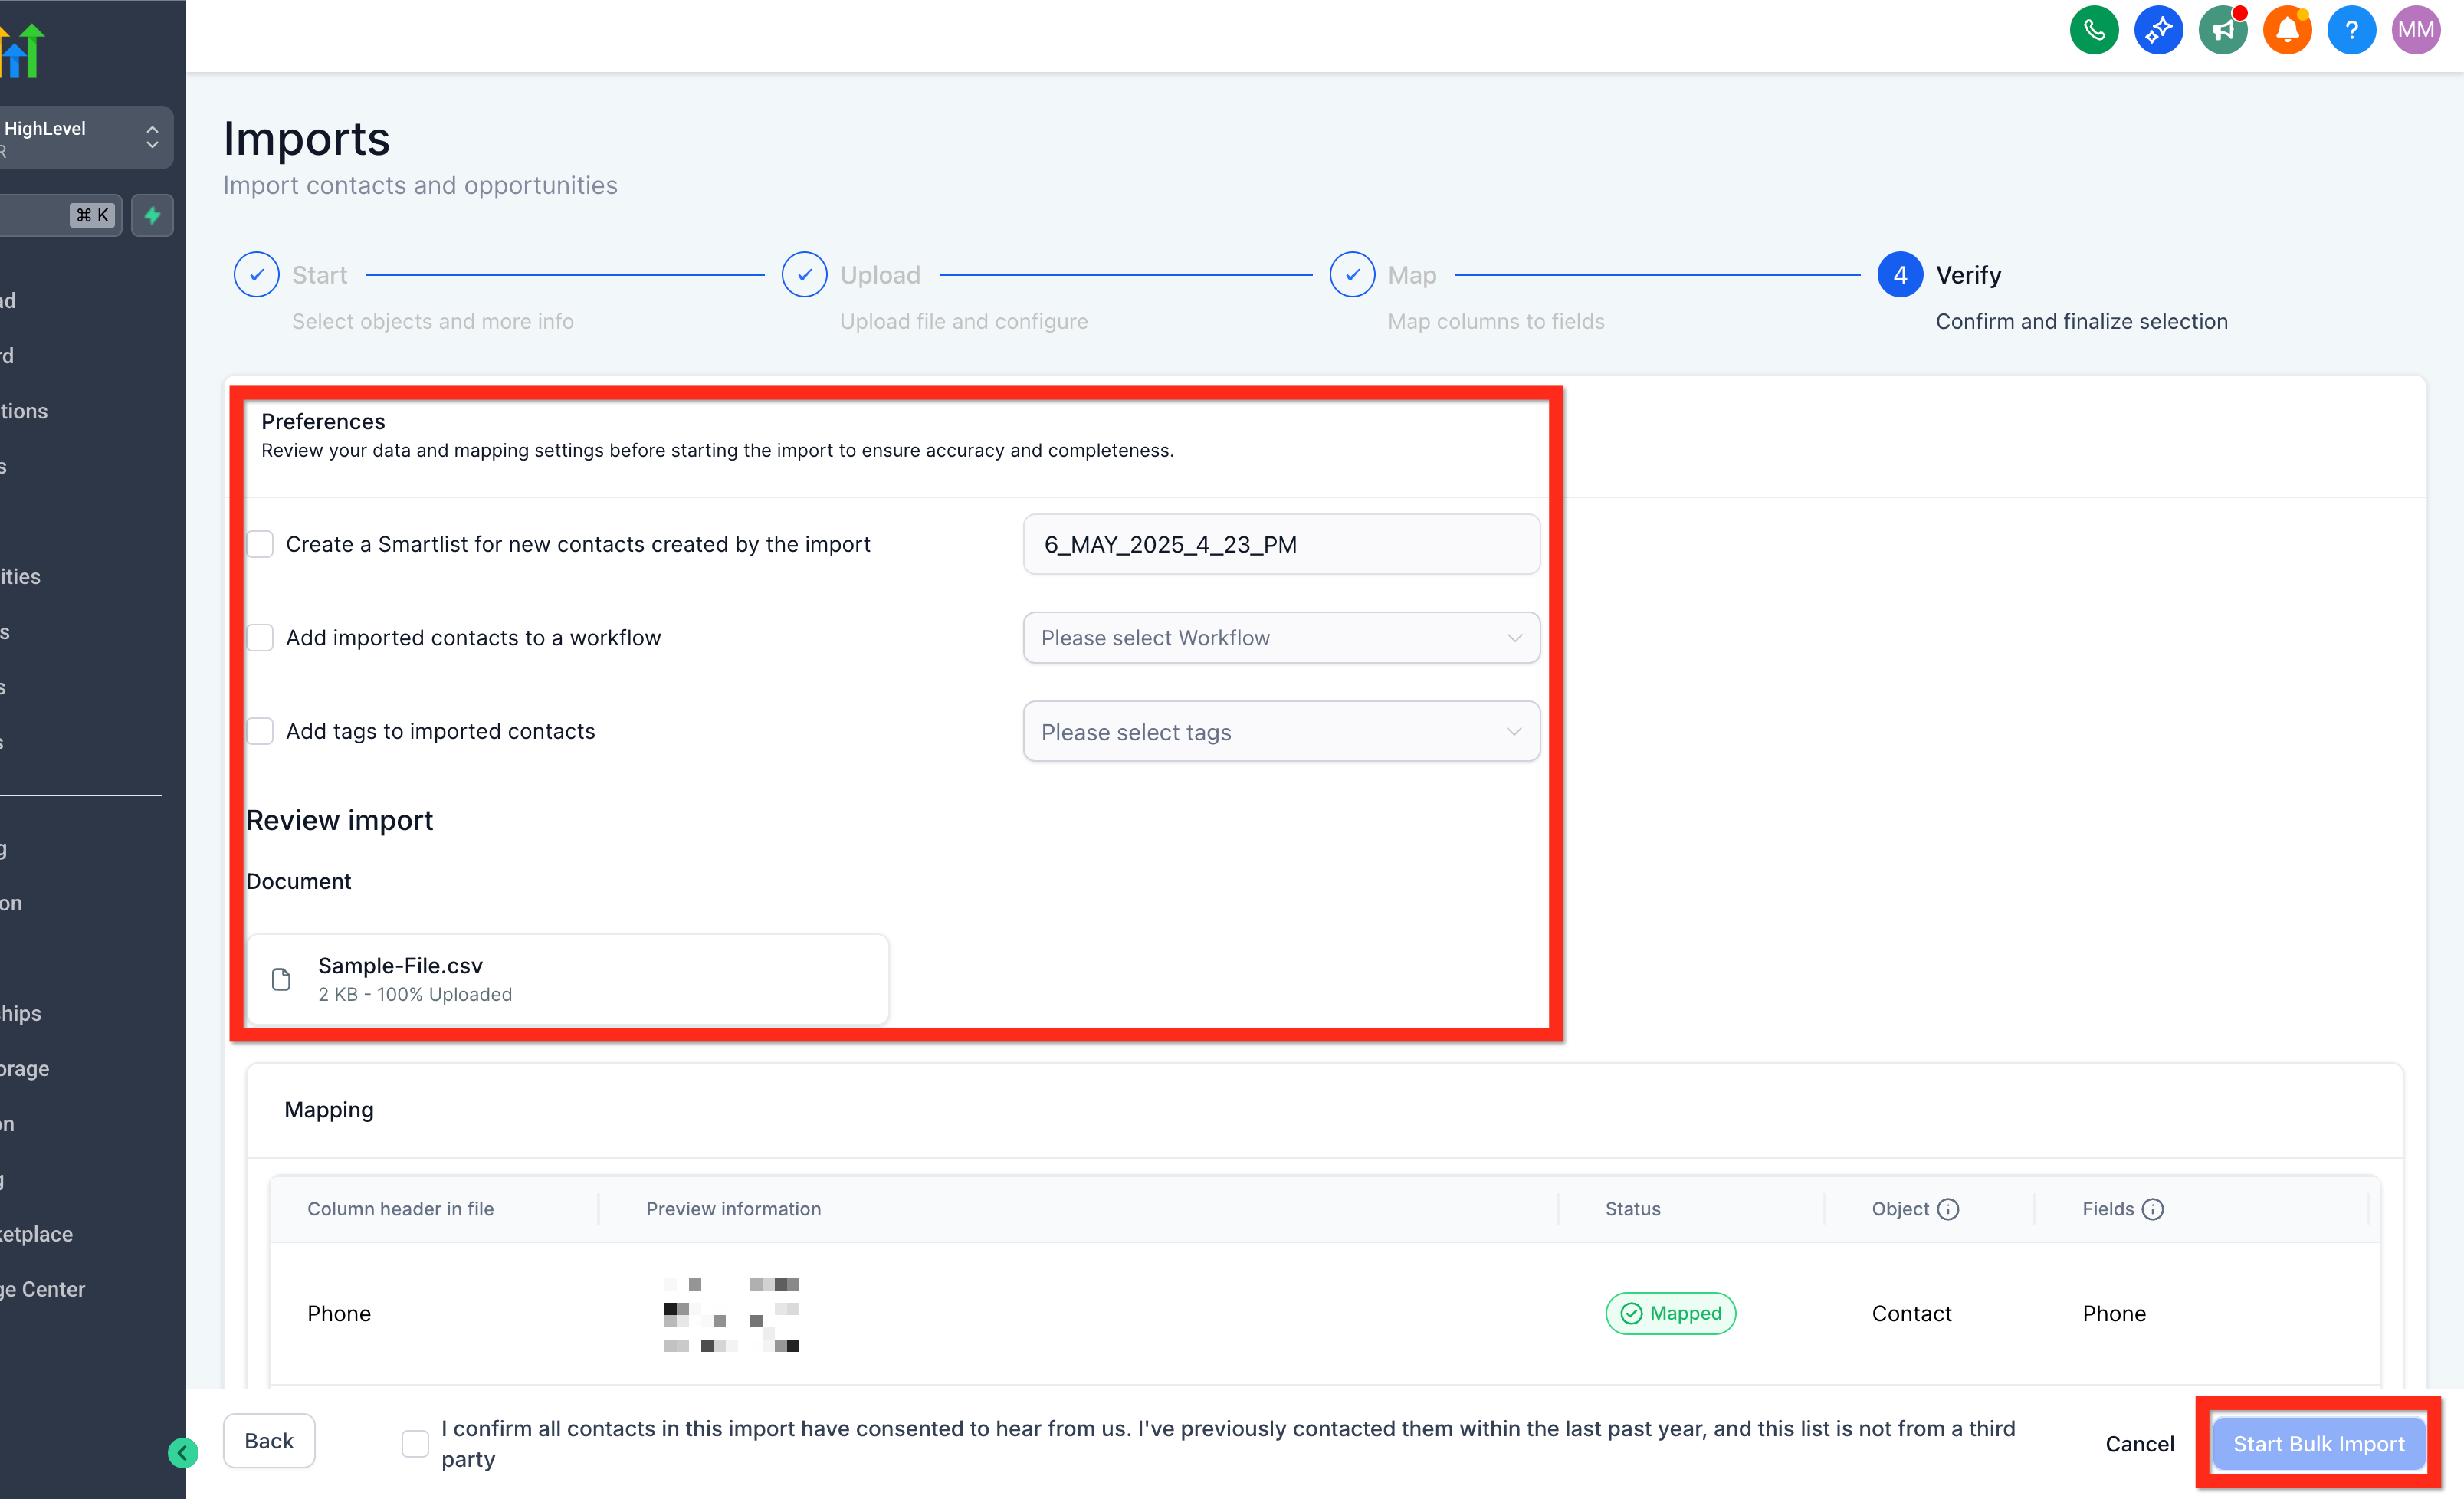Go to the Map step label
Screen dimensions: 2464x1499
tap(1412, 275)
